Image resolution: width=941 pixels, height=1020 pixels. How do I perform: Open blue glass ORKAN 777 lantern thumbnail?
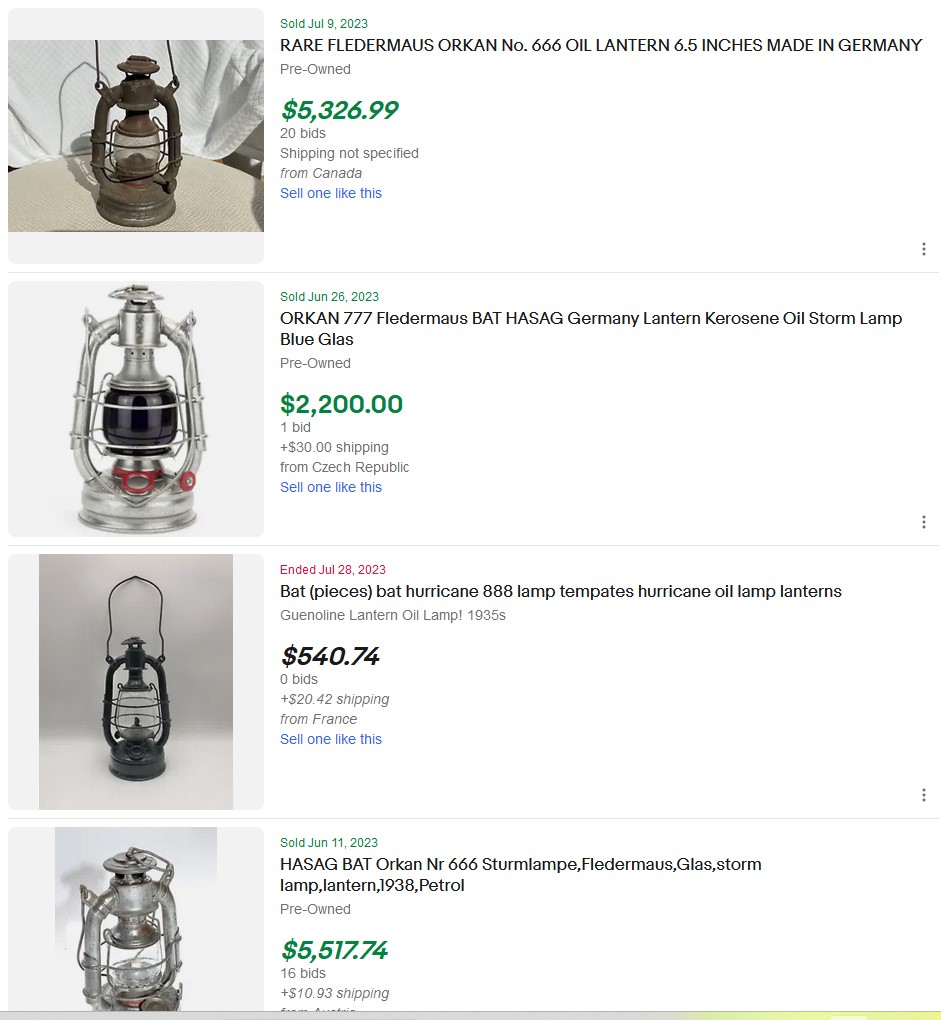pos(136,409)
